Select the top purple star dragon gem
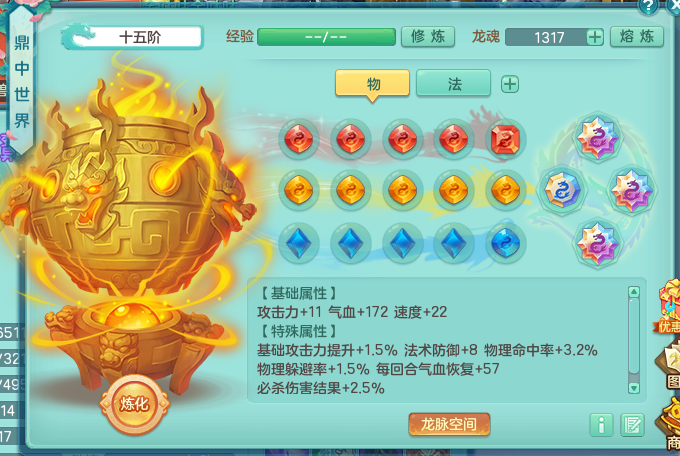 (598, 138)
